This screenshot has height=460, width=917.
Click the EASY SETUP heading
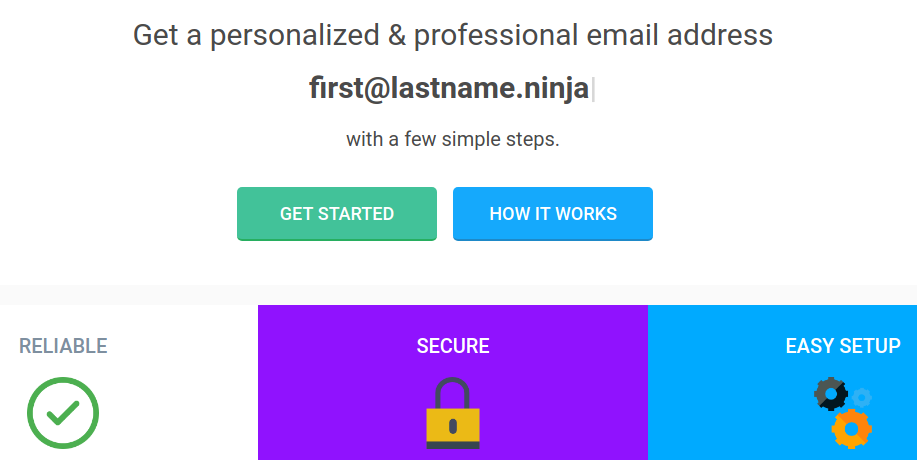(x=842, y=347)
